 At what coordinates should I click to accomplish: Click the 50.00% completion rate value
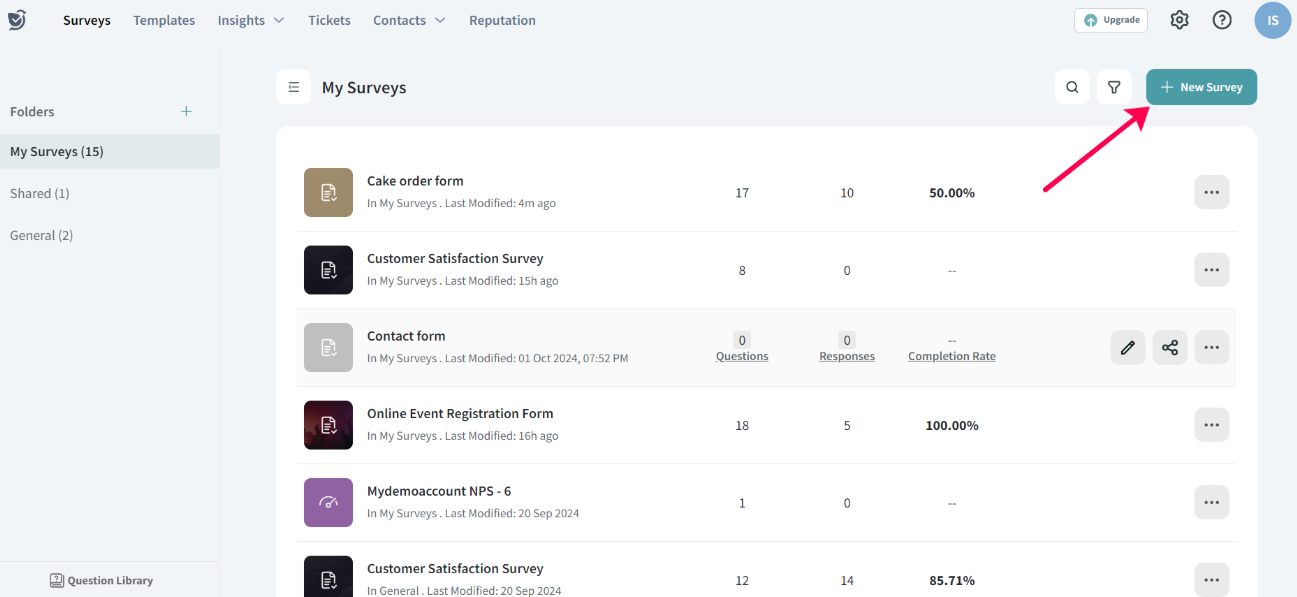(x=952, y=193)
